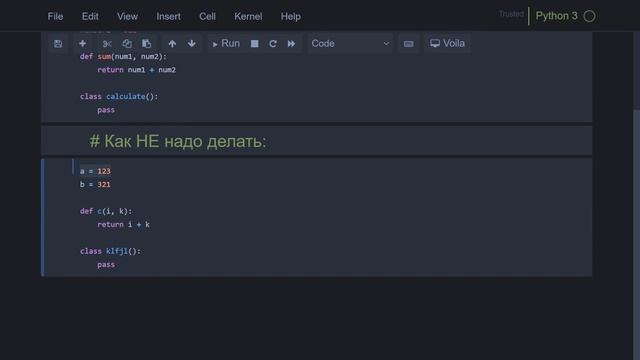Open the View menu
Image resolution: width=640 pixels, height=360 pixels.
click(127, 16)
